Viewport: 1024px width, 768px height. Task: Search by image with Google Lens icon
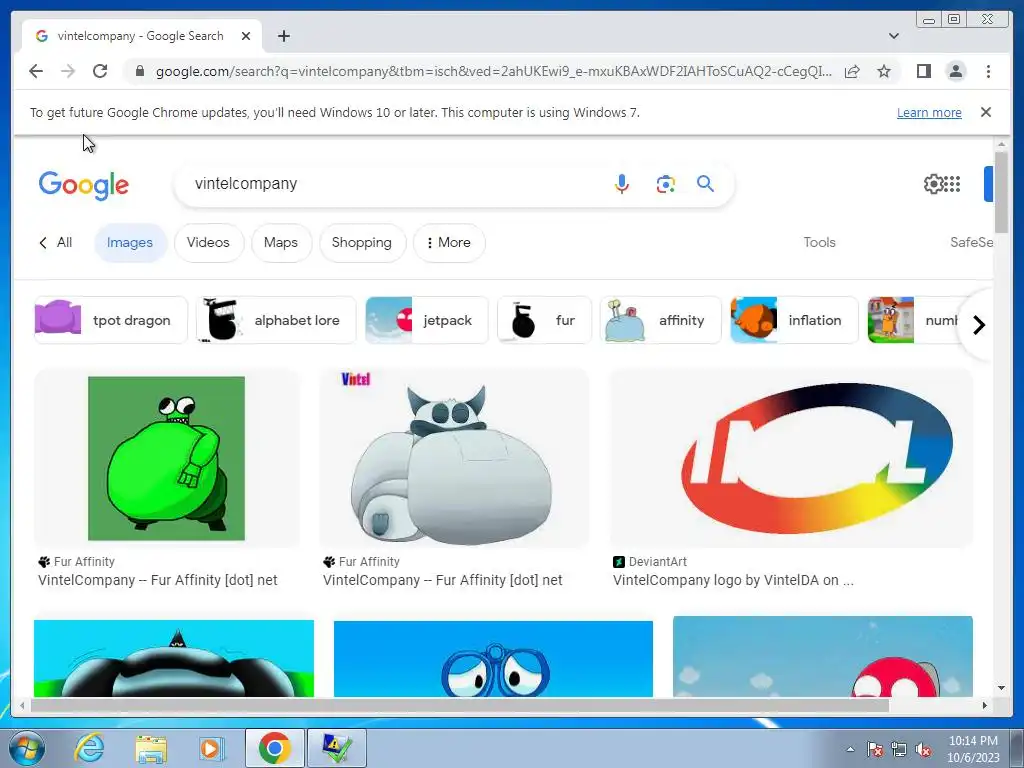point(665,184)
